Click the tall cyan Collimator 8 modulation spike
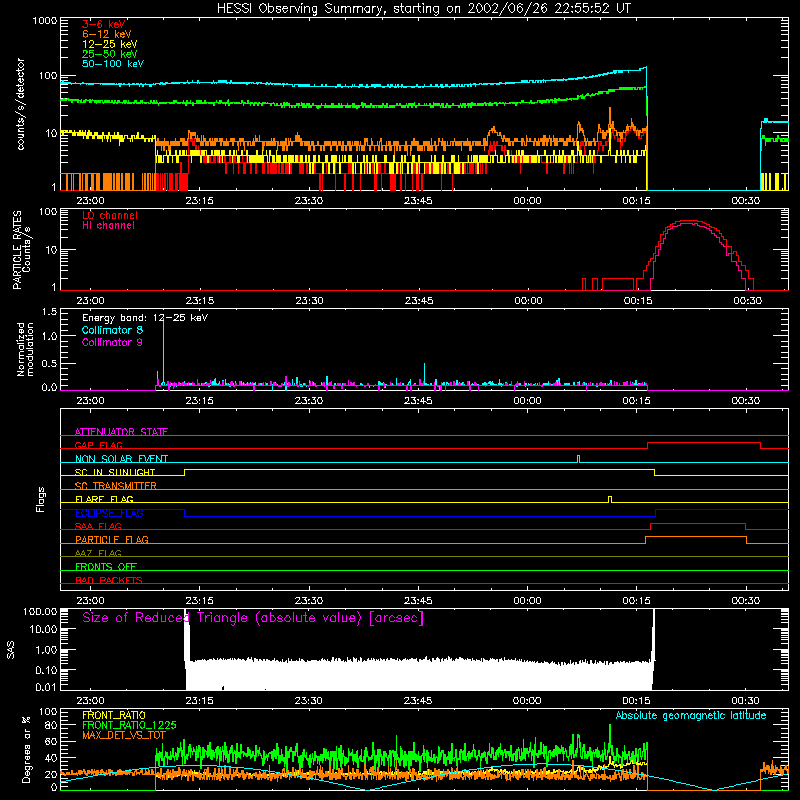800x800 pixels. tap(163, 352)
